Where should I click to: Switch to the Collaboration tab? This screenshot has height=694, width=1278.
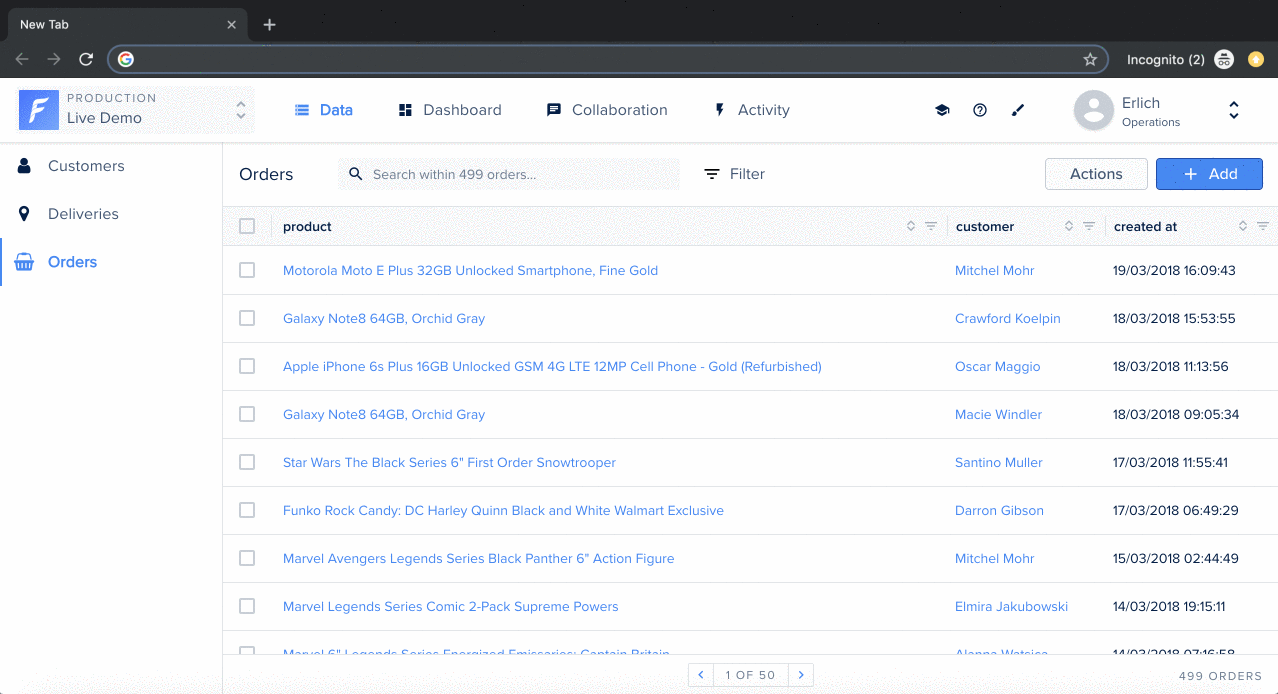[x=607, y=110]
